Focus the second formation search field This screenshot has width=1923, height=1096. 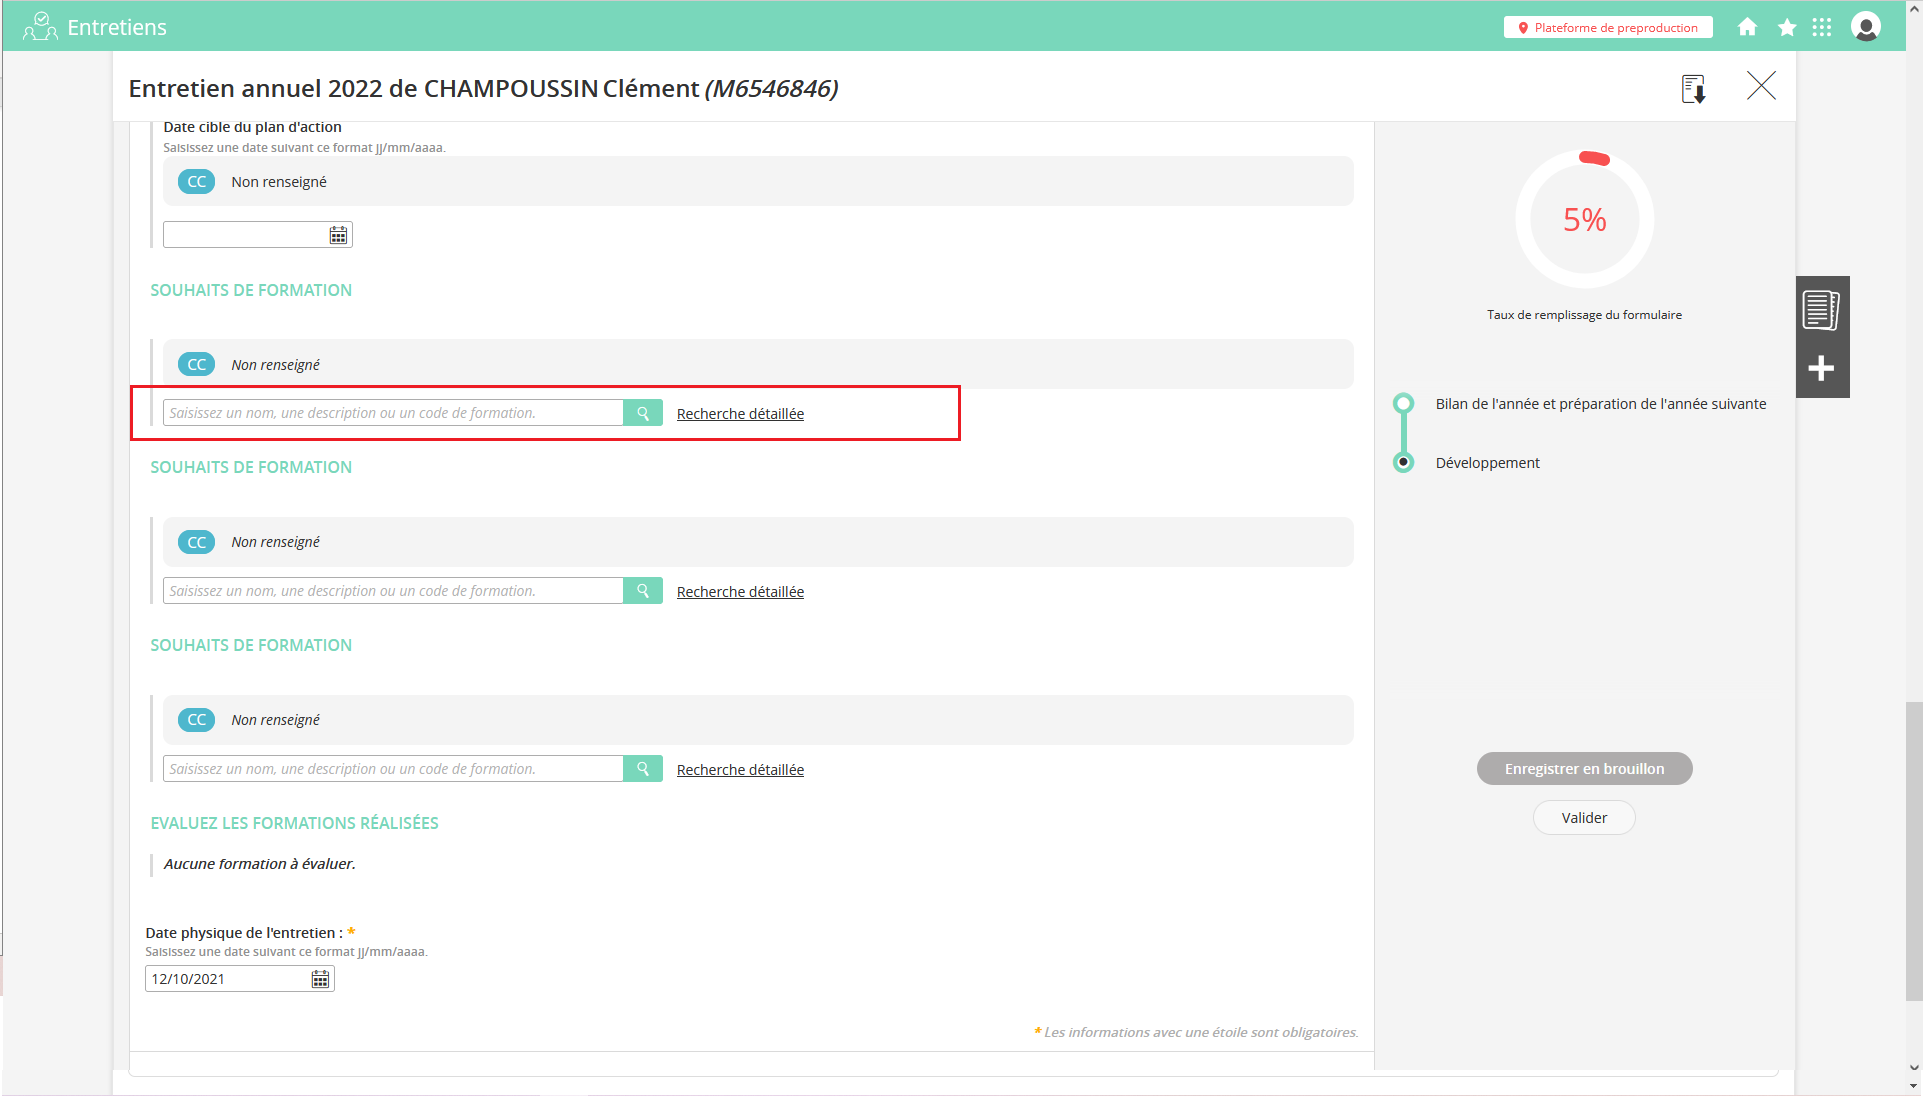pos(393,591)
